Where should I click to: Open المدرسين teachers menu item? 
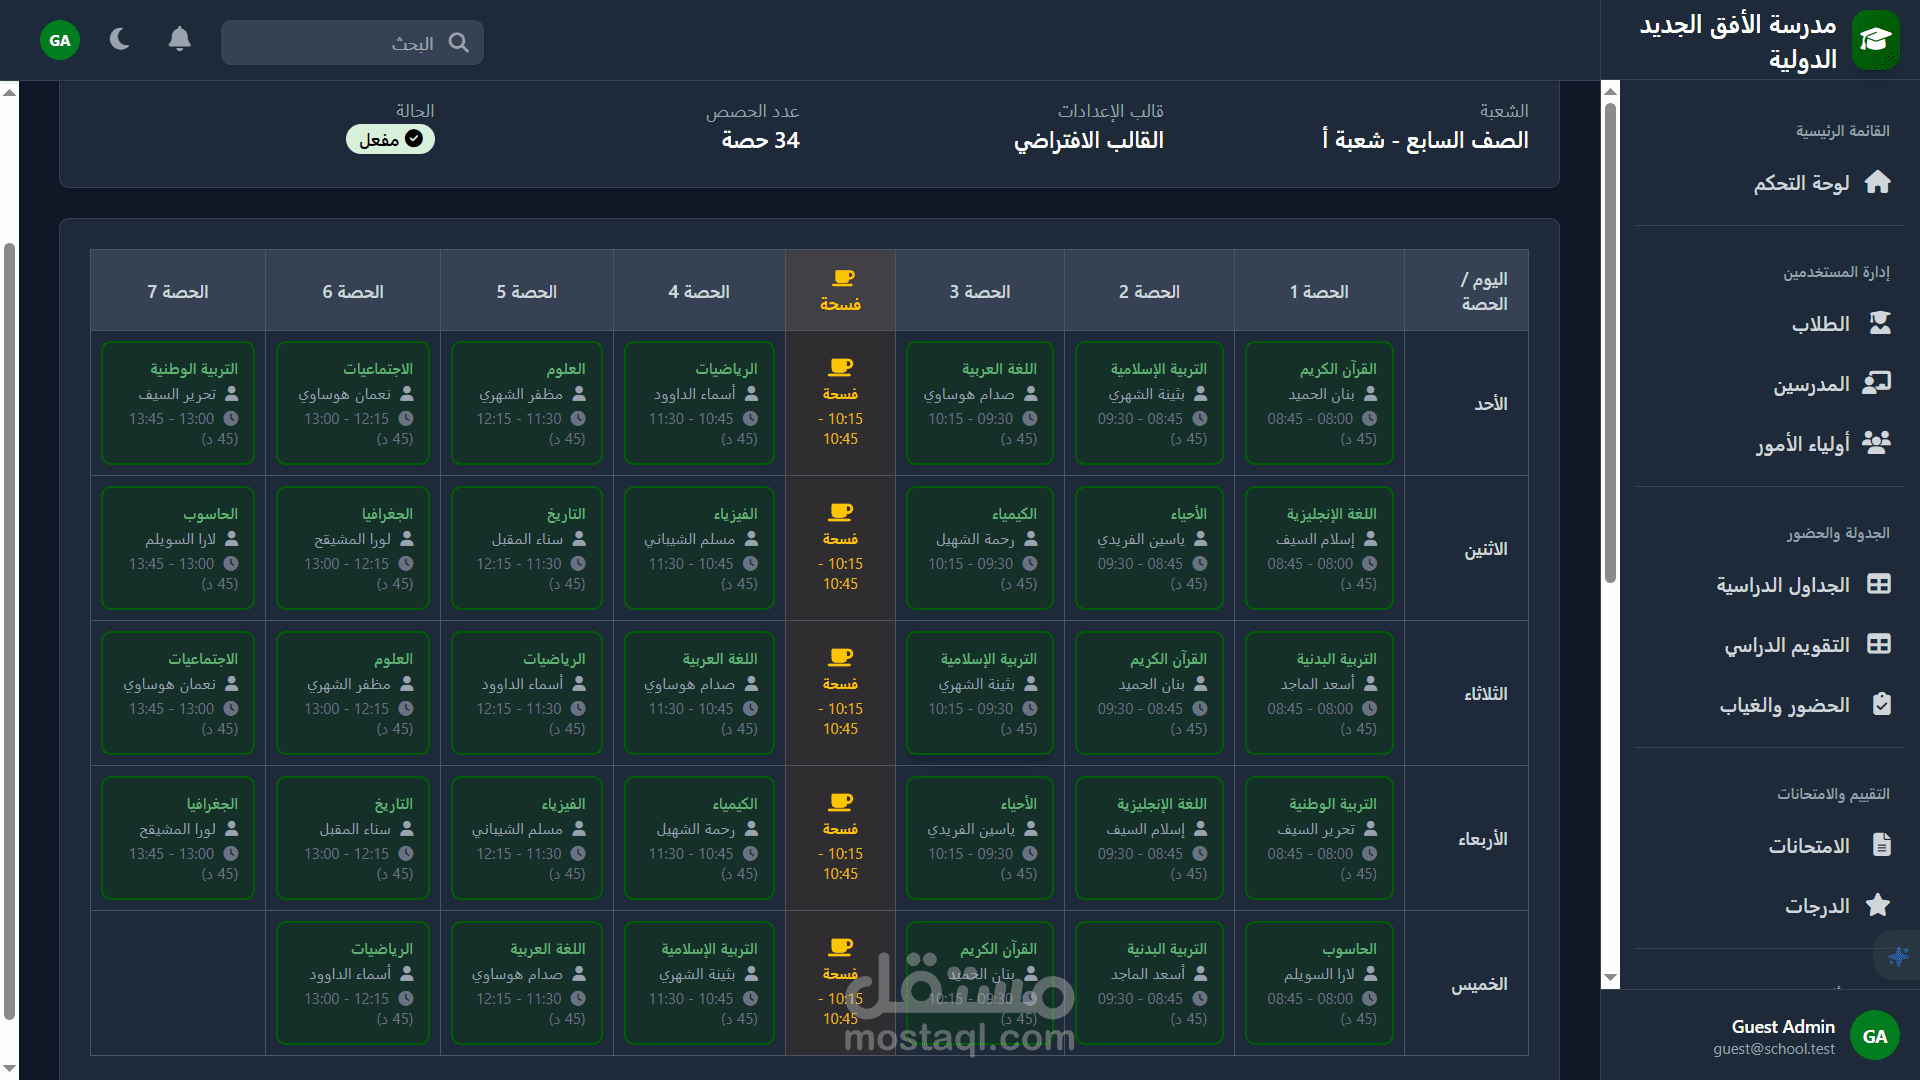(x=1811, y=385)
